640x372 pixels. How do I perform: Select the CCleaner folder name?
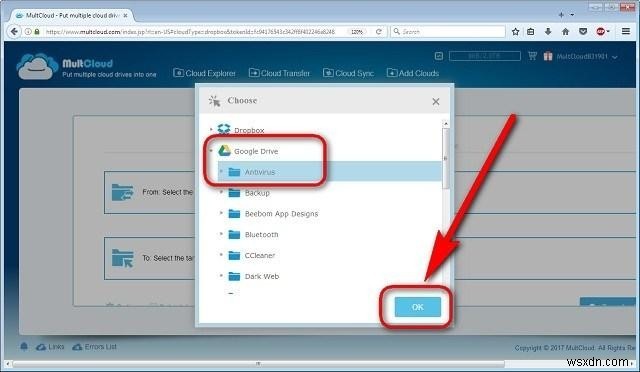coord(260,255)
